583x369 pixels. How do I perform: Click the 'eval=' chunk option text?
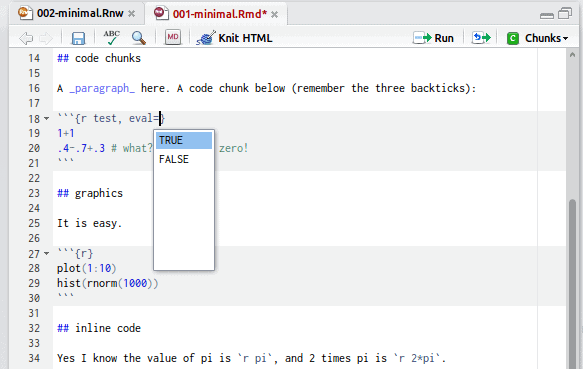[144, 118]
